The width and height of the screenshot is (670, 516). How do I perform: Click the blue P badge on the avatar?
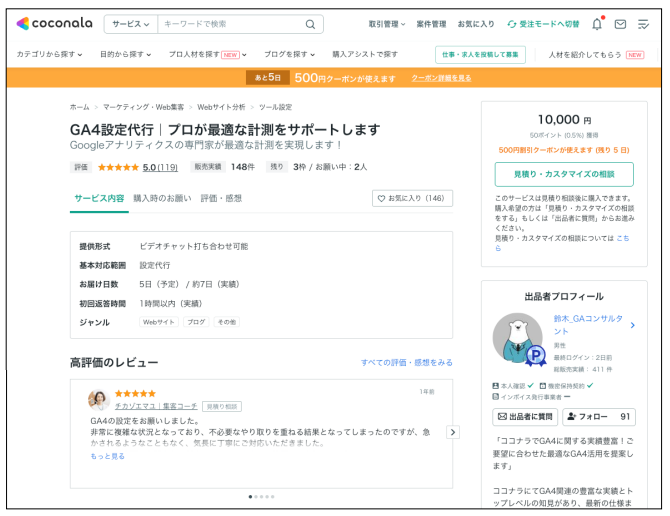click(x=536, y=355)
